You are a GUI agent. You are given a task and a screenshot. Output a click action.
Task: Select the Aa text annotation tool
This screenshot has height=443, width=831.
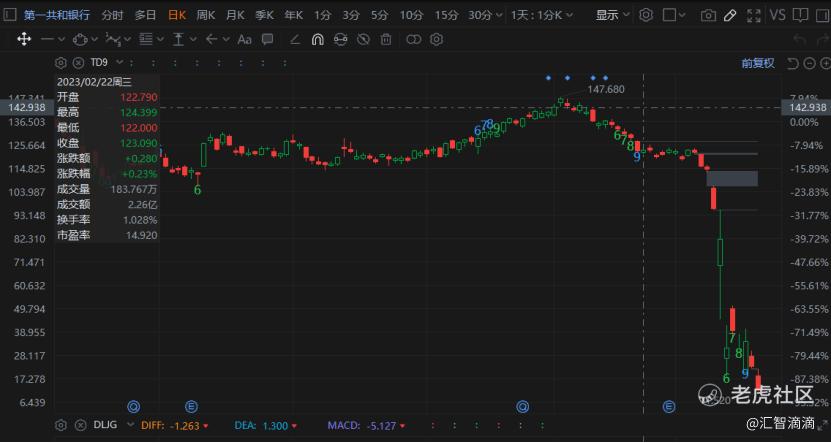click(x=244, y=39)
